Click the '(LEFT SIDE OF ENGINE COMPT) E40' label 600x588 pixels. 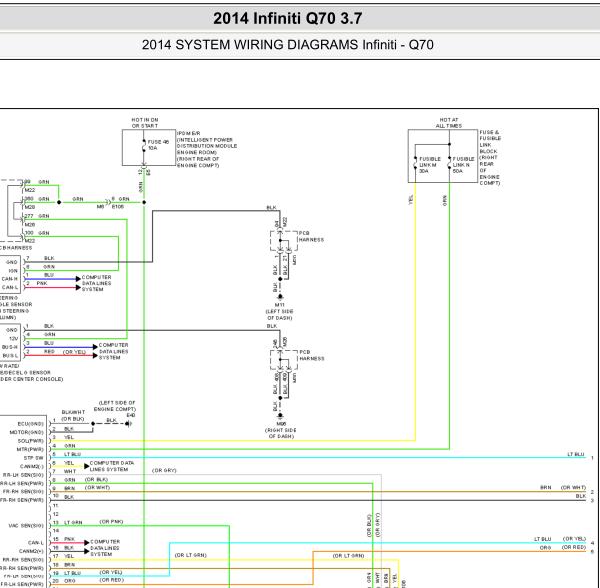click(x=117, y=409)
